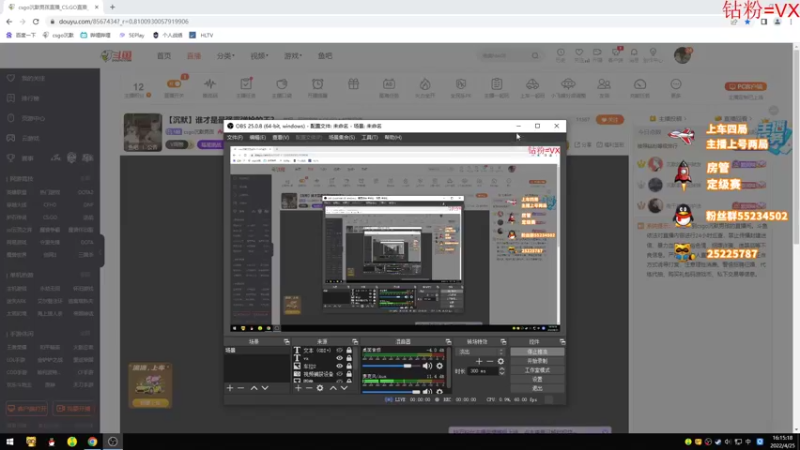Open notification bell icon in Douyu header
The height and width of the screenshot is (450, 800).
[634, 53]
